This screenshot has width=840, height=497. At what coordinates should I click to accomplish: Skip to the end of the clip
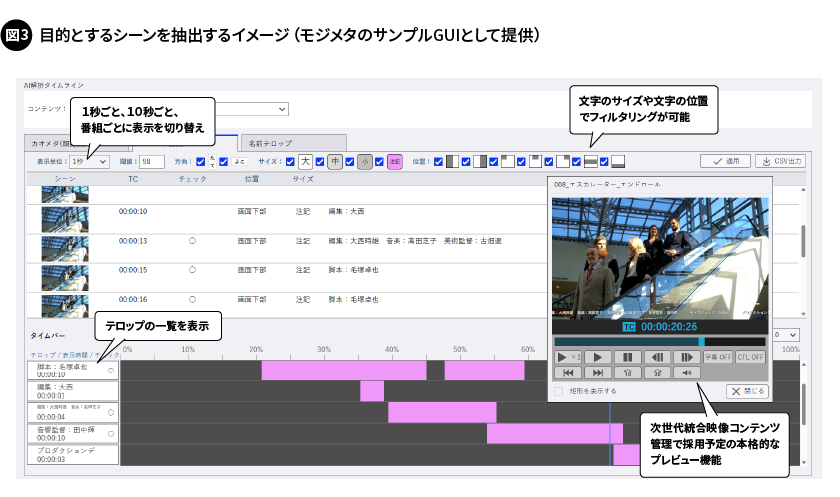[x=598, y=373]
